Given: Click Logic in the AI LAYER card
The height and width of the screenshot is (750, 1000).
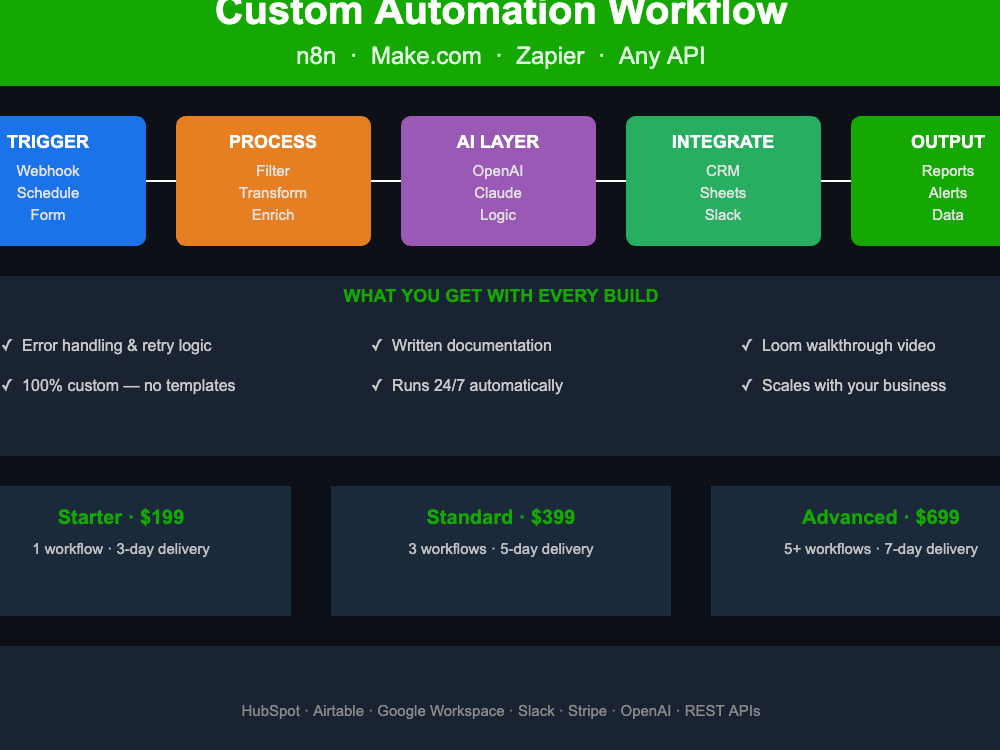Looking at the screenshot, I should point(498,215).
